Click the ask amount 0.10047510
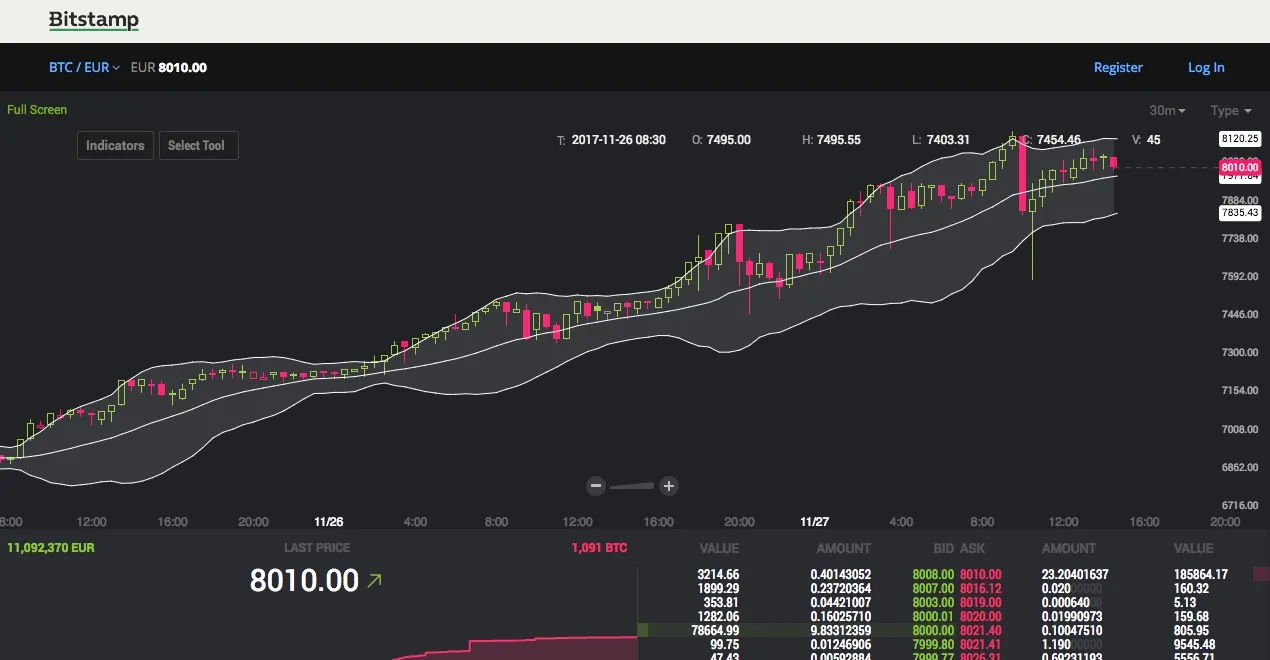The height and width of the screenshot is (660, 1270). (1074, 631)
